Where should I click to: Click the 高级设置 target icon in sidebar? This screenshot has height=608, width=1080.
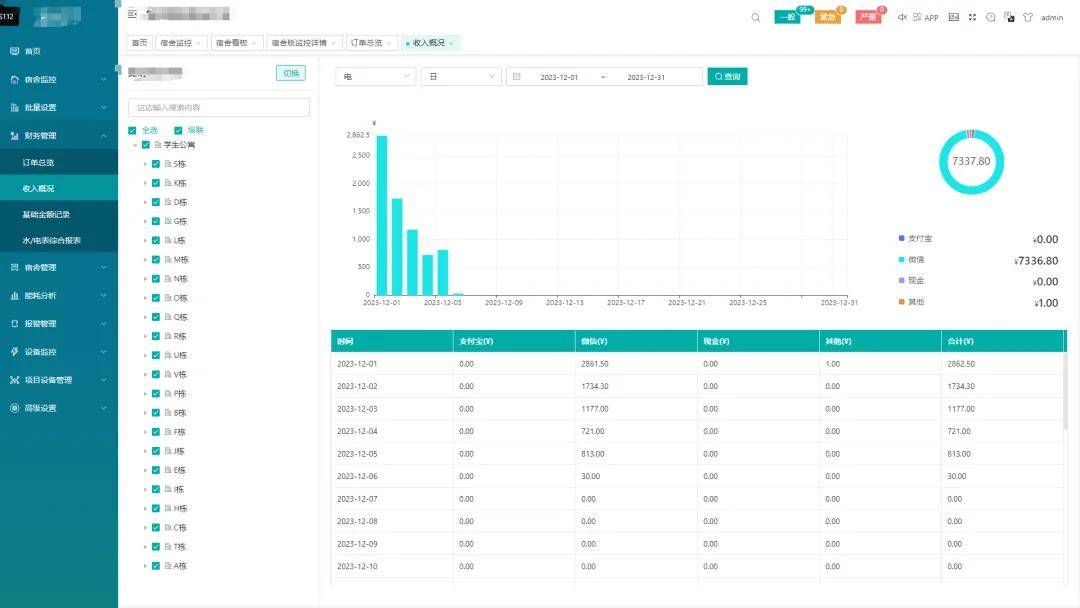pyautogui.click(x=14, y=408)
